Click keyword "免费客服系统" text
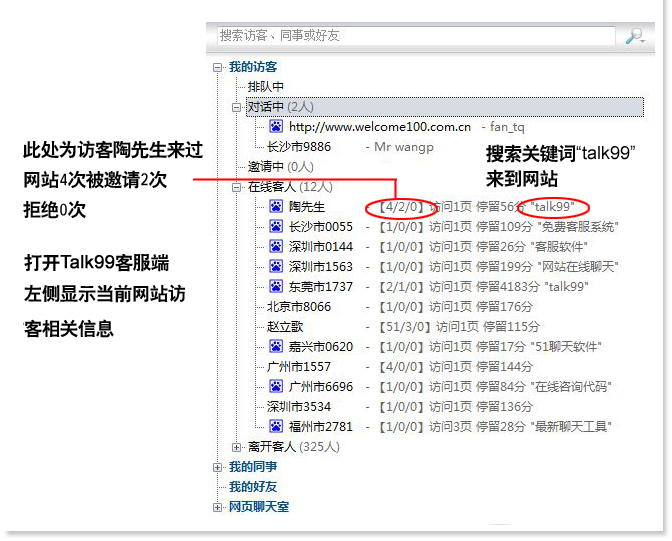 pos(578,227)
